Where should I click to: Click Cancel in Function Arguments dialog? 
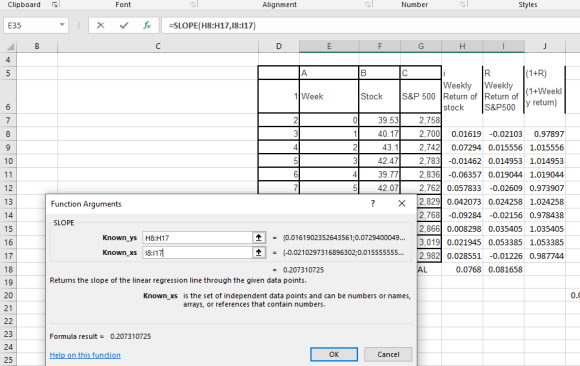pyautogui.click(x=388, y=354)
